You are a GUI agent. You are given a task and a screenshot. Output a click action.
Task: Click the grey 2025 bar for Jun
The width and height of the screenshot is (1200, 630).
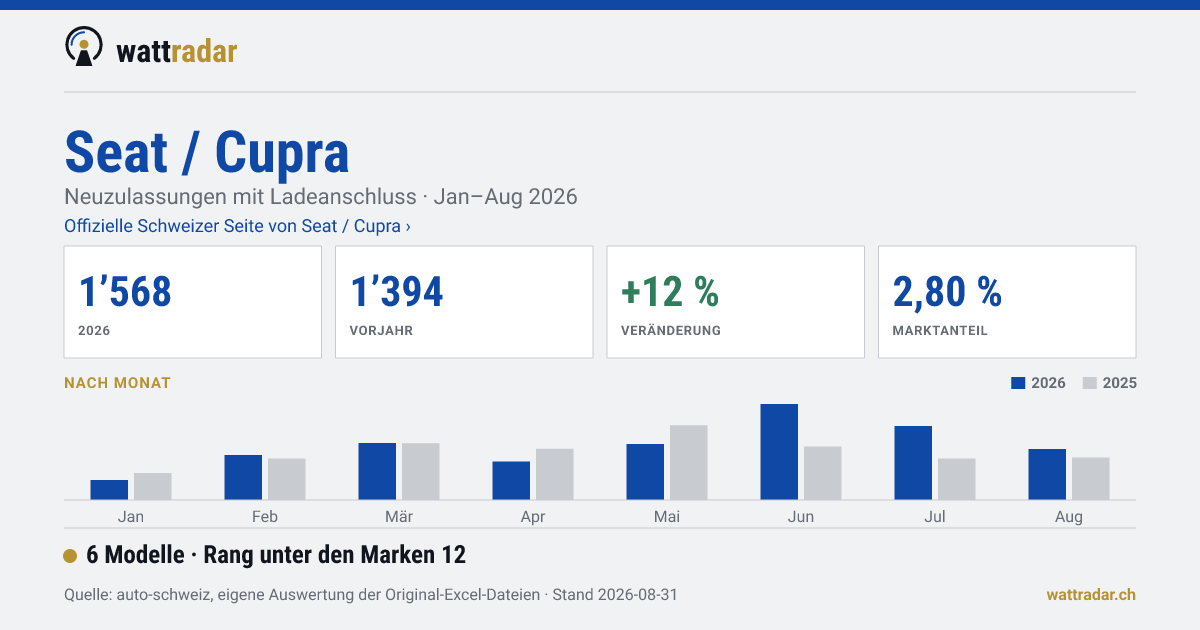click(x=823, y=473)
